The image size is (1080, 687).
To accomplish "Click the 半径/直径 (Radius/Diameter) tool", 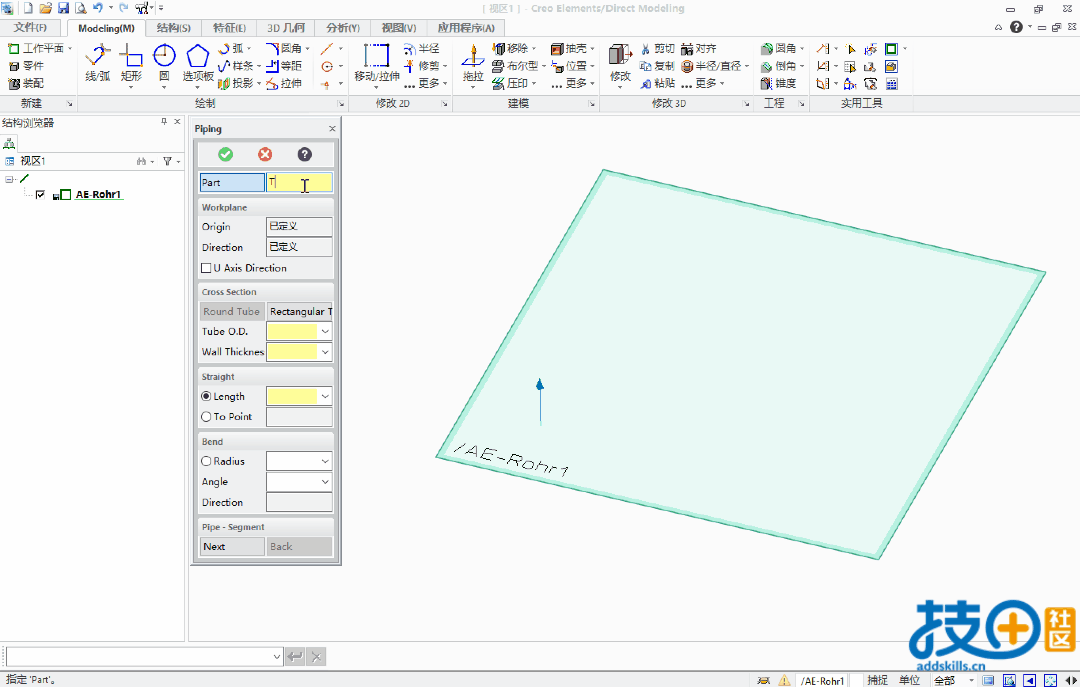I will 712,66.
